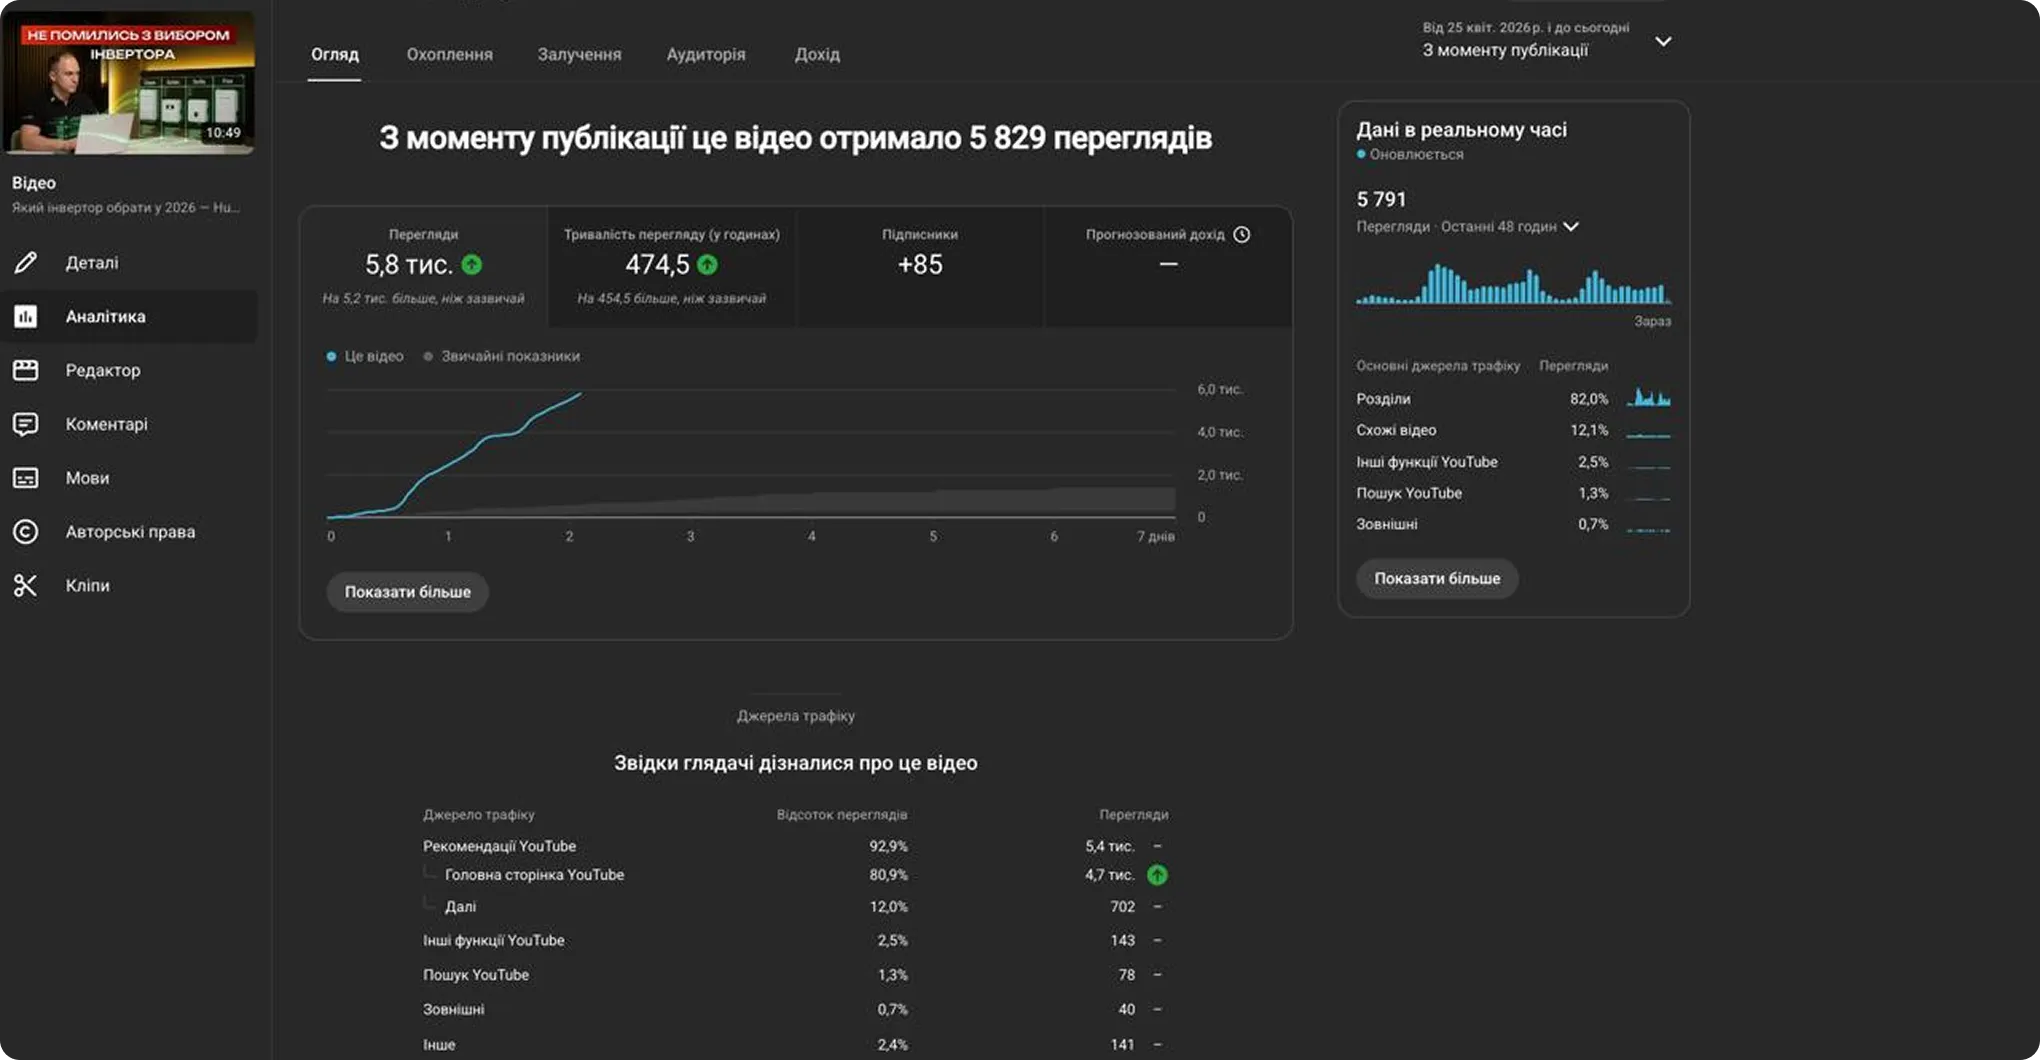Click the Джерела трафіку section label
2040x1060 pixels.
click(796, 716)
